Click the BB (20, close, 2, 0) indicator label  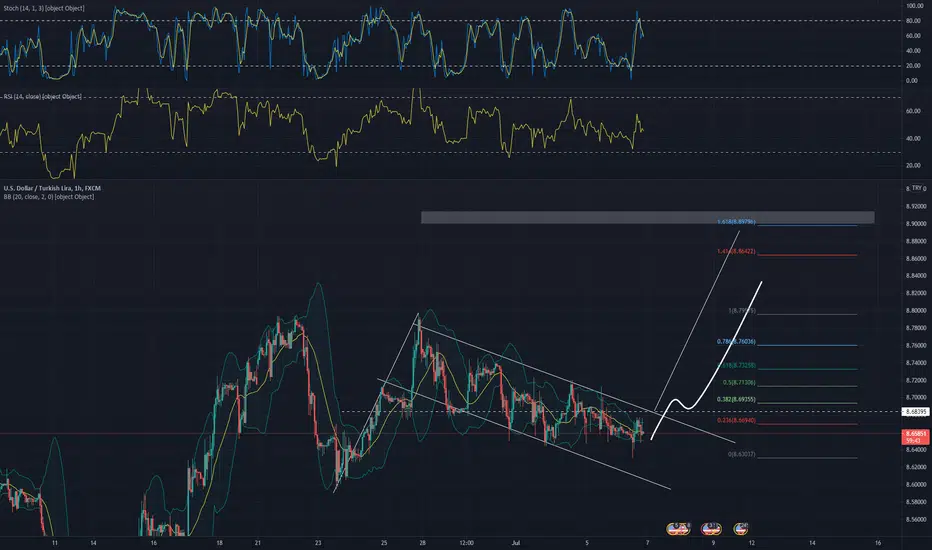[x=49, y=197]
